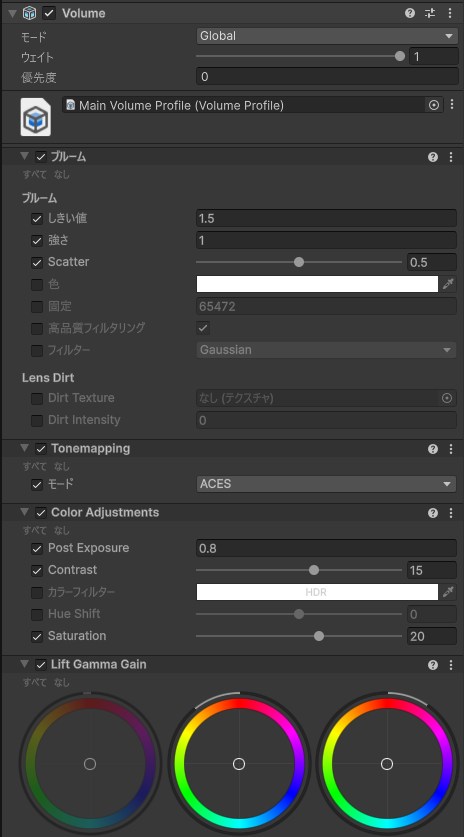Click the カラーフィルター HDR color swatch
Screen dimensions: 464x837
tap(317, 592)
